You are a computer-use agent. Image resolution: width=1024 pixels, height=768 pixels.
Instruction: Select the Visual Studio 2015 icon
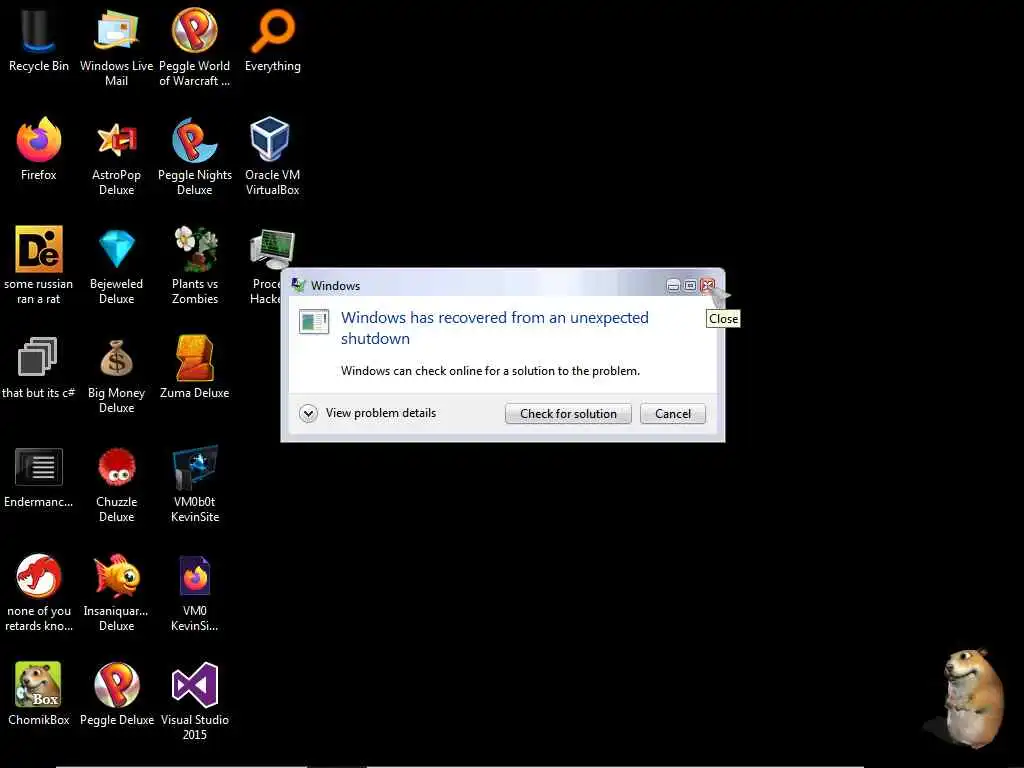195,685
